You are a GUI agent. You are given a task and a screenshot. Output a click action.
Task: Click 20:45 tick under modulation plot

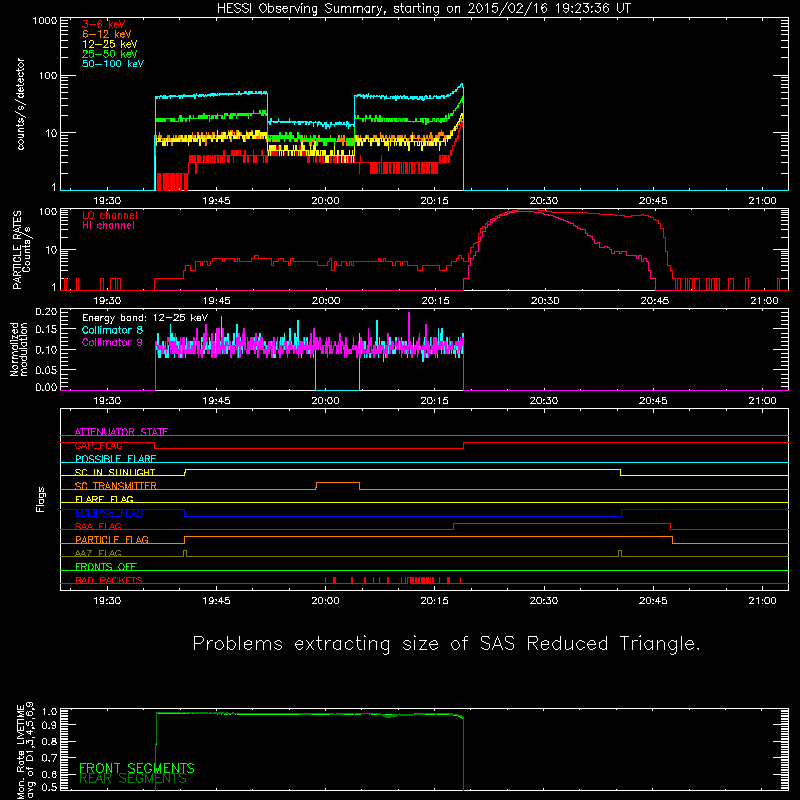tap(653, 401)
